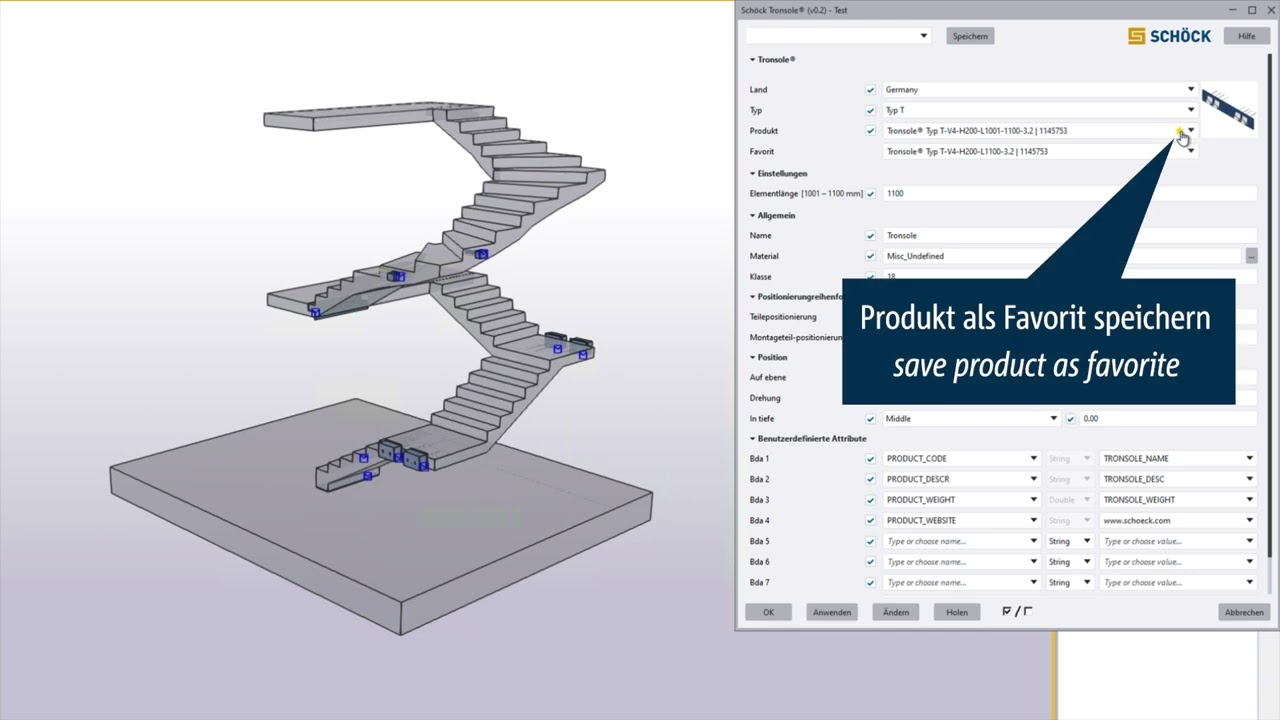
Task: Open the Typ dropdown
Action: click(x=1190, y=110)
